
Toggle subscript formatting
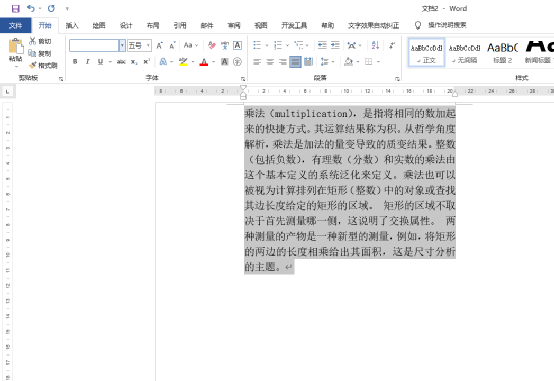pos(134,62)
